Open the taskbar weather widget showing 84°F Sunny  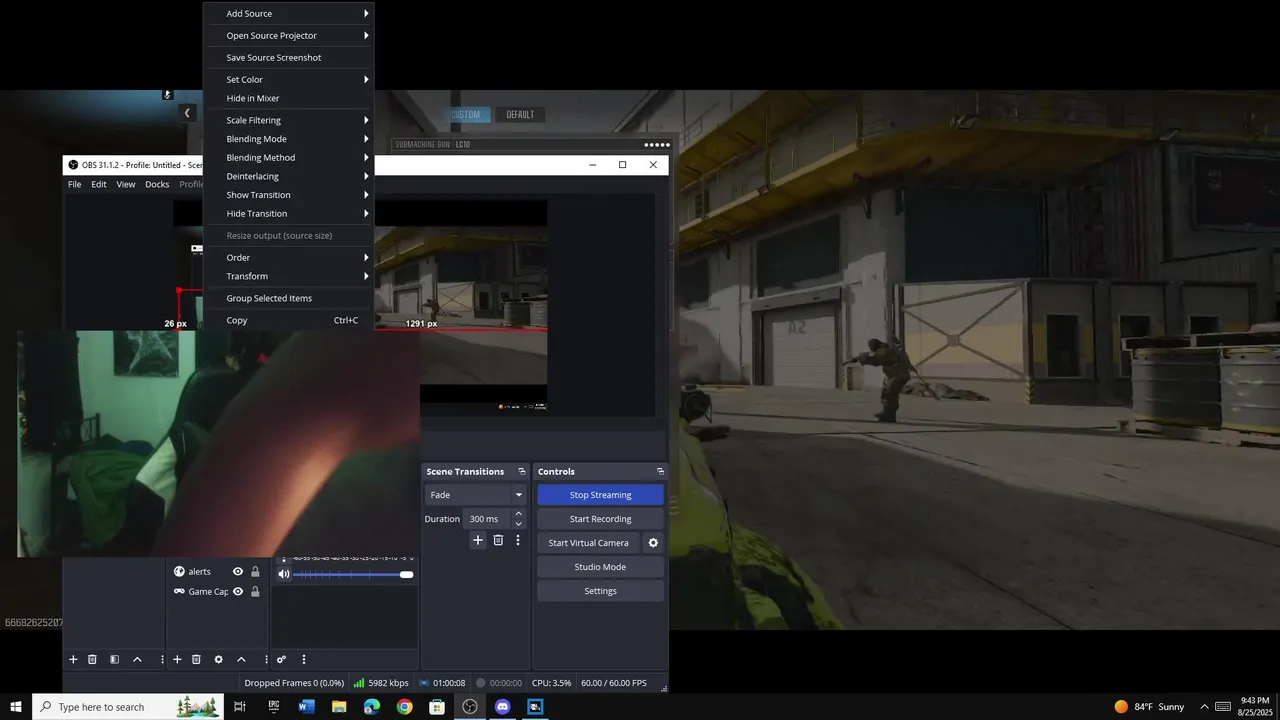tap(1150, 707)
